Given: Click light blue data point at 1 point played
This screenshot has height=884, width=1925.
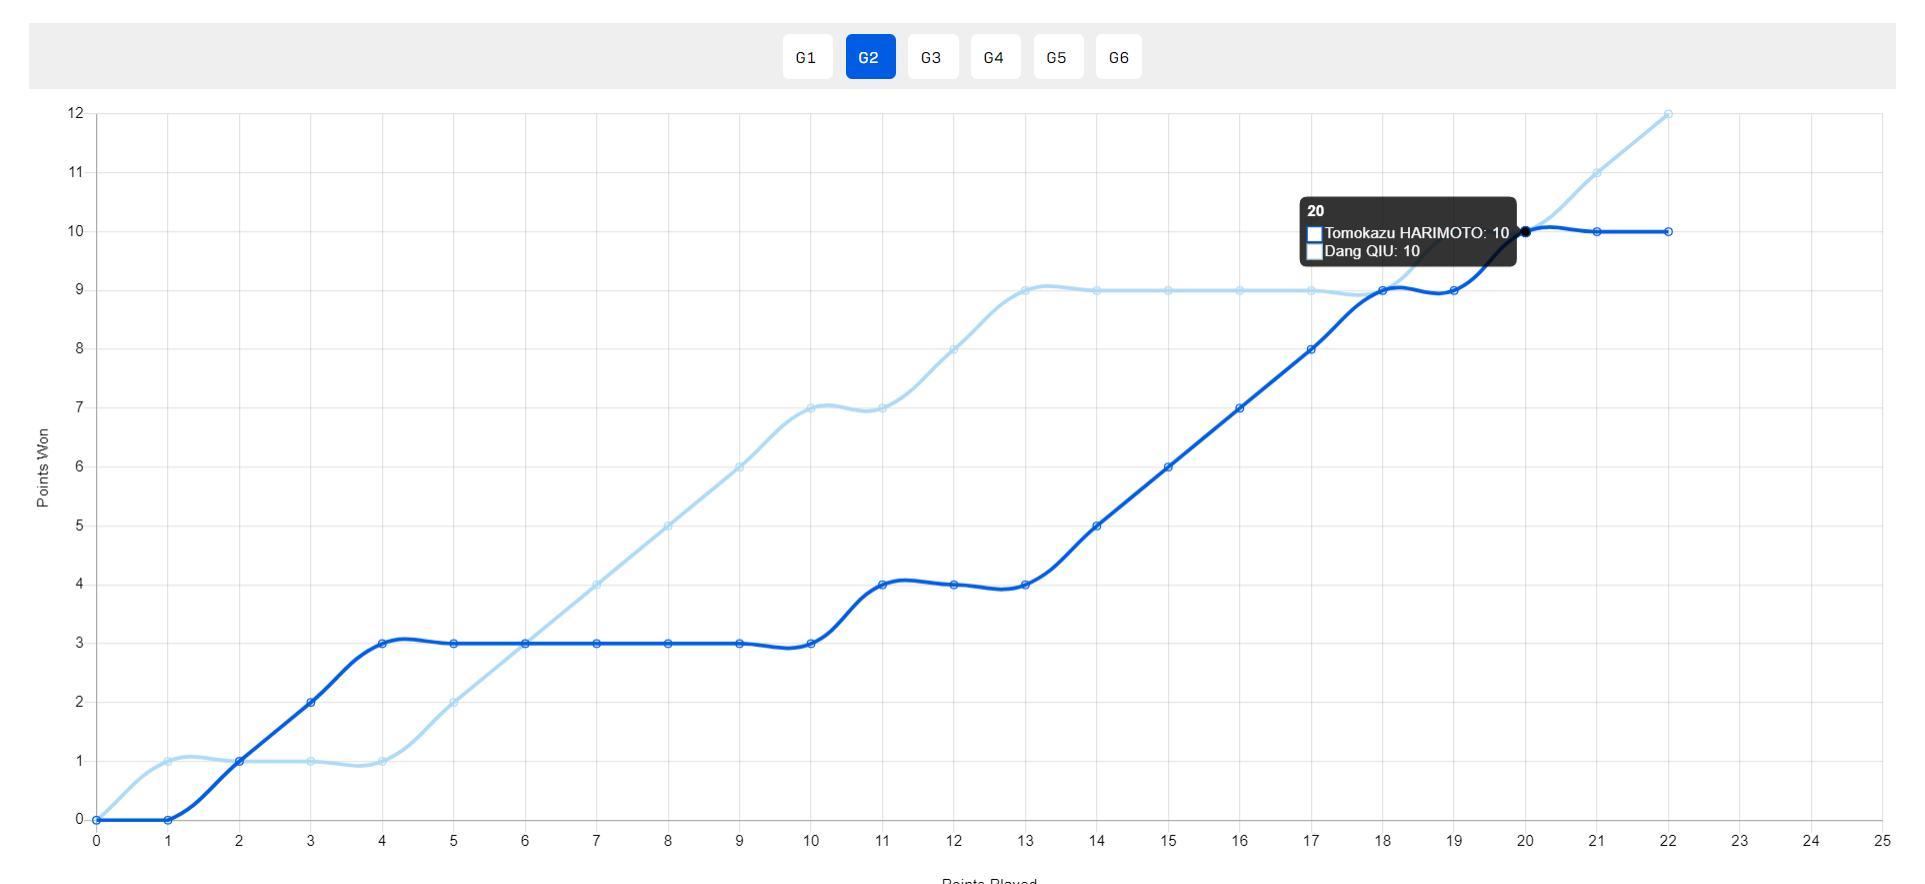Looking at the screenshot, I should (x=168, y=762).
